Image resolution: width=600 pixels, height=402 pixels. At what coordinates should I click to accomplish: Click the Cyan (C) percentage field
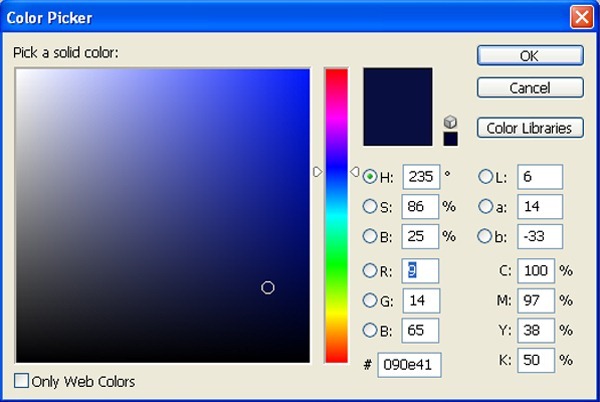click(x=536, y=271)
